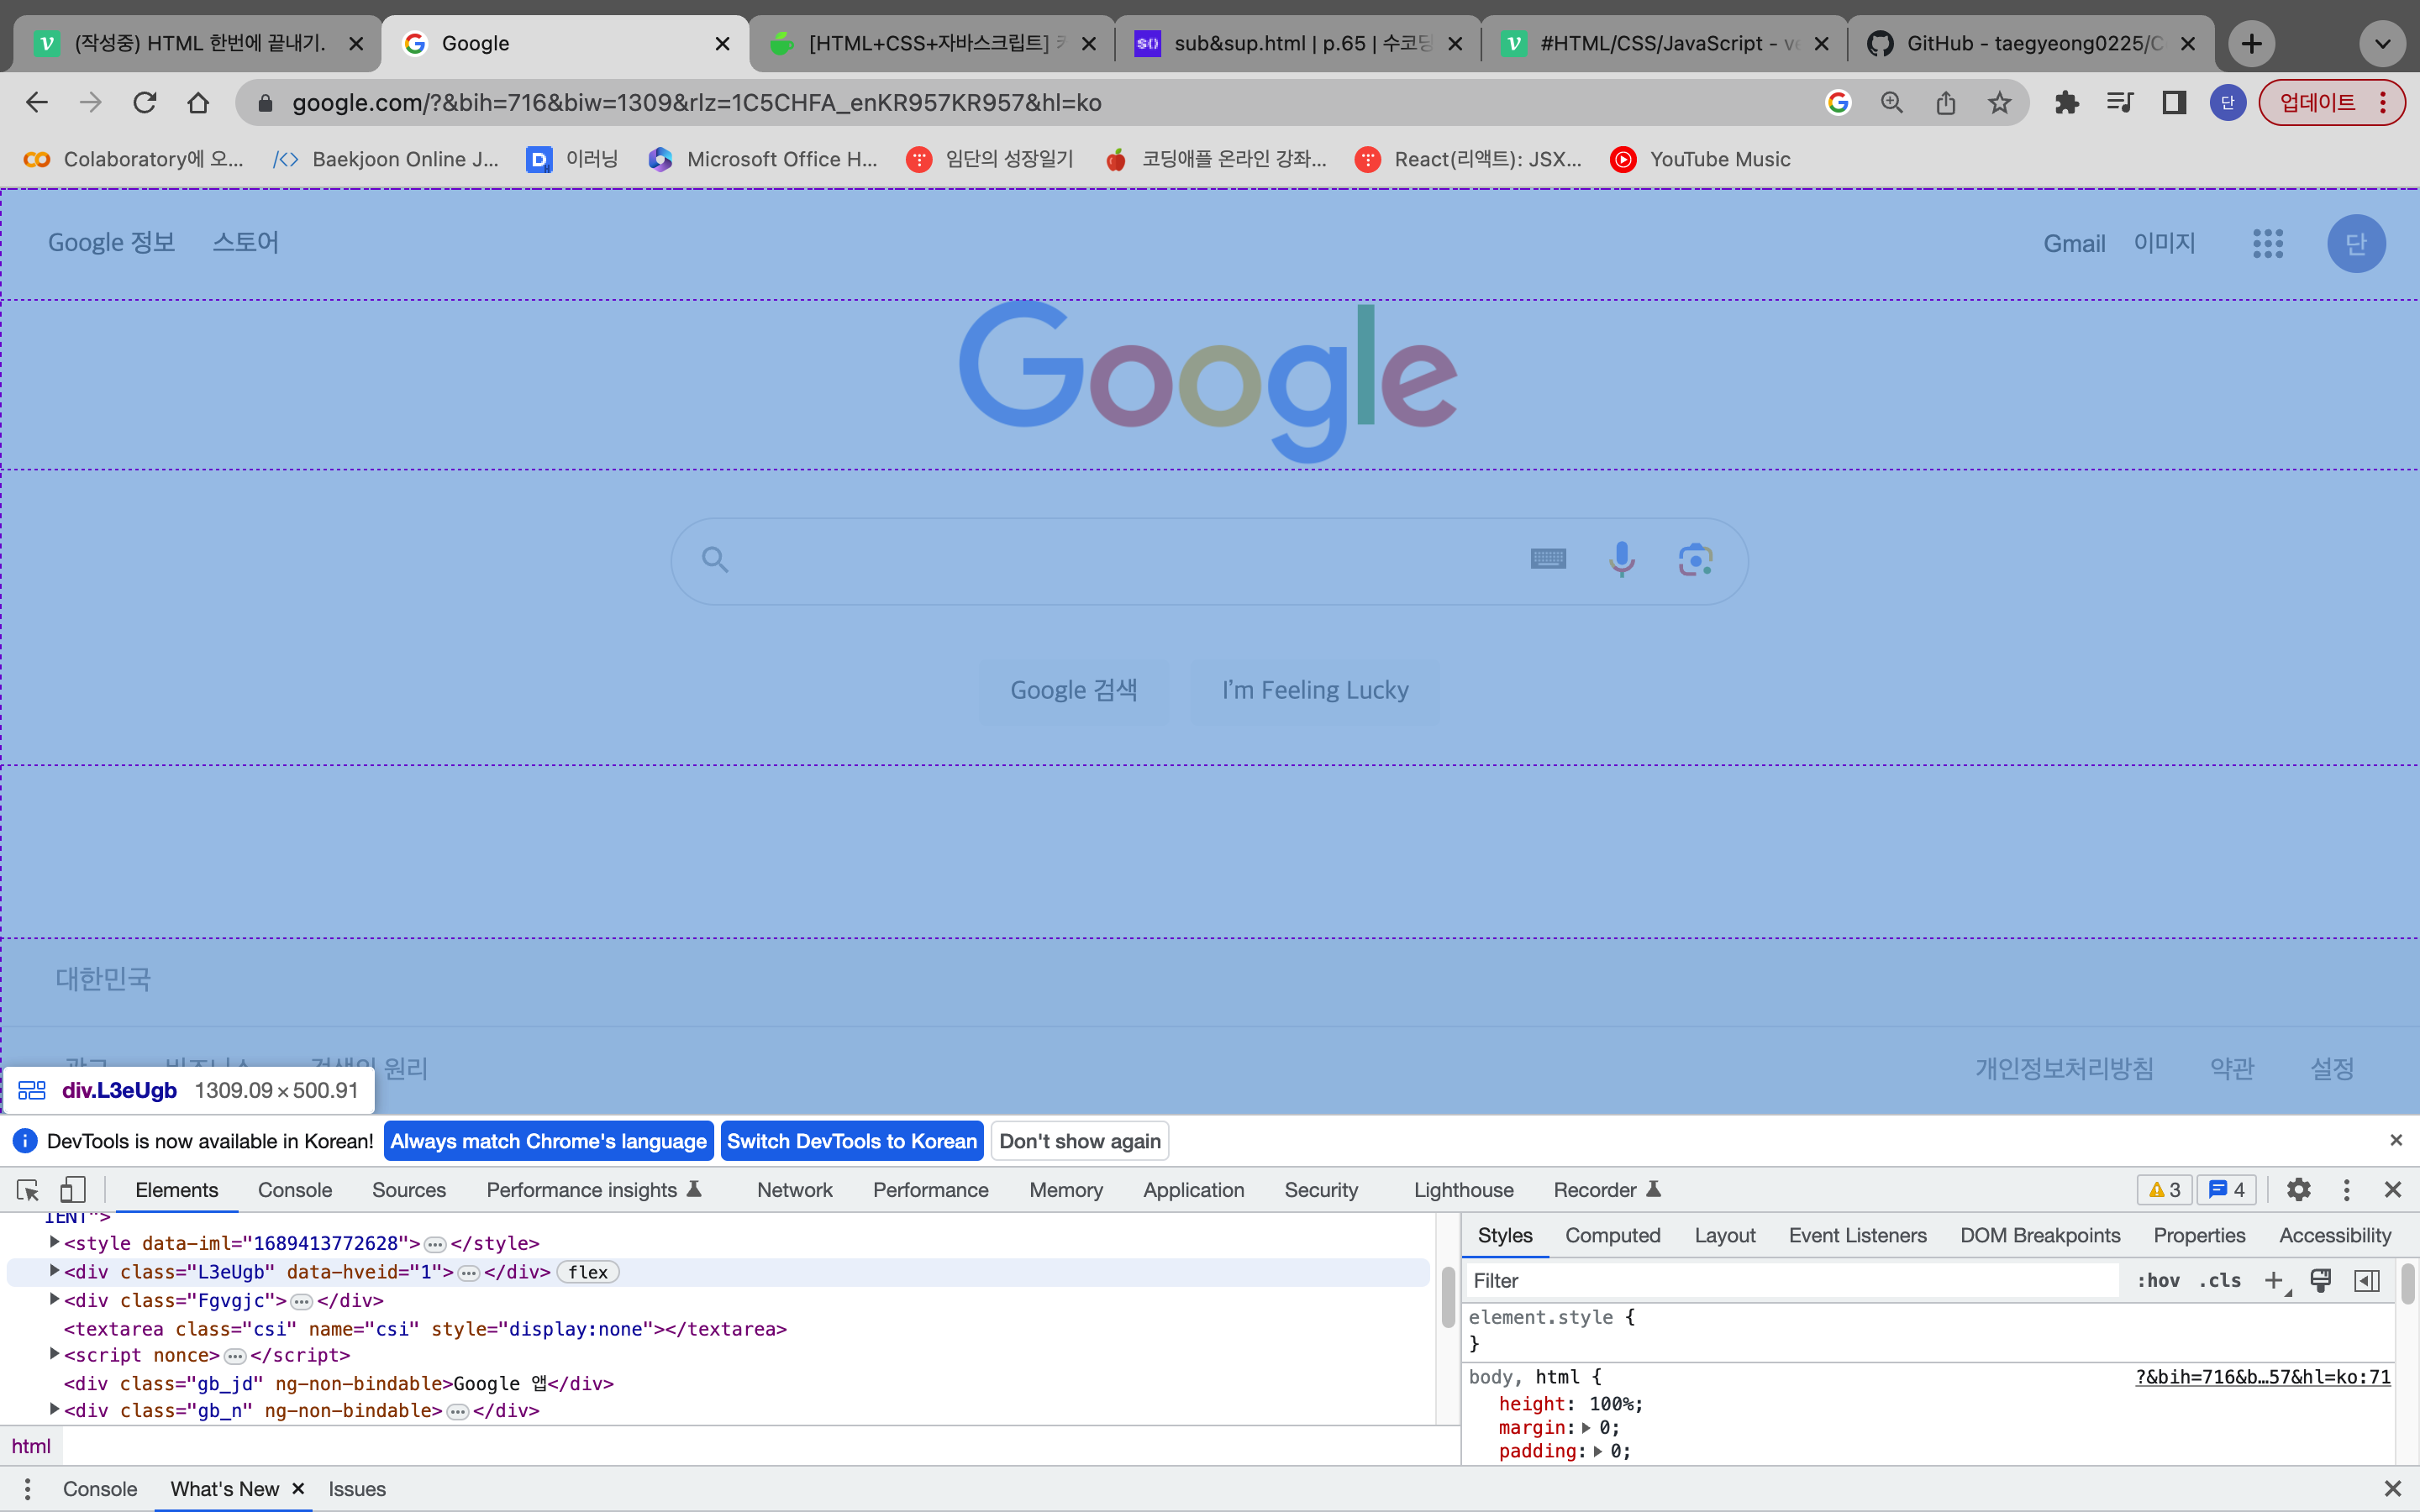Open DevTools customize three-dot menu
This screenshot has width=2420, height=1512.
click(2346, 1190)
